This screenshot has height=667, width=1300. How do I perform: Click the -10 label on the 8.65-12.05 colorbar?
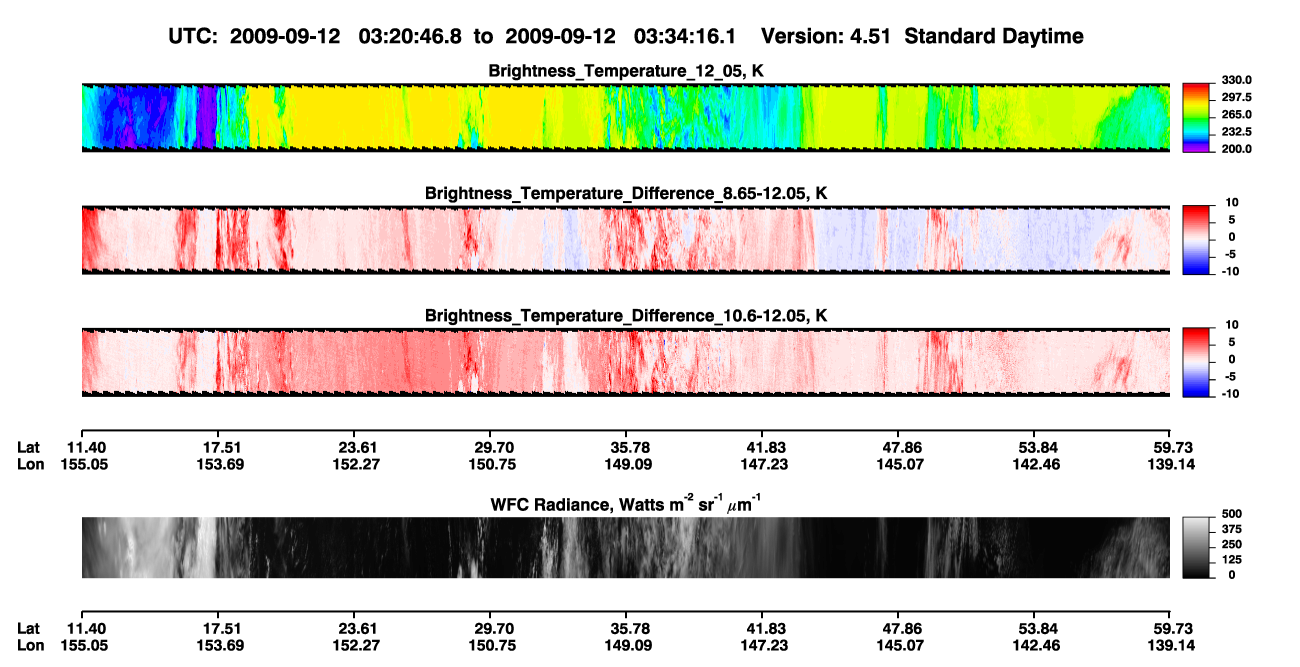pyautogui.click(x=1230, y=272)
